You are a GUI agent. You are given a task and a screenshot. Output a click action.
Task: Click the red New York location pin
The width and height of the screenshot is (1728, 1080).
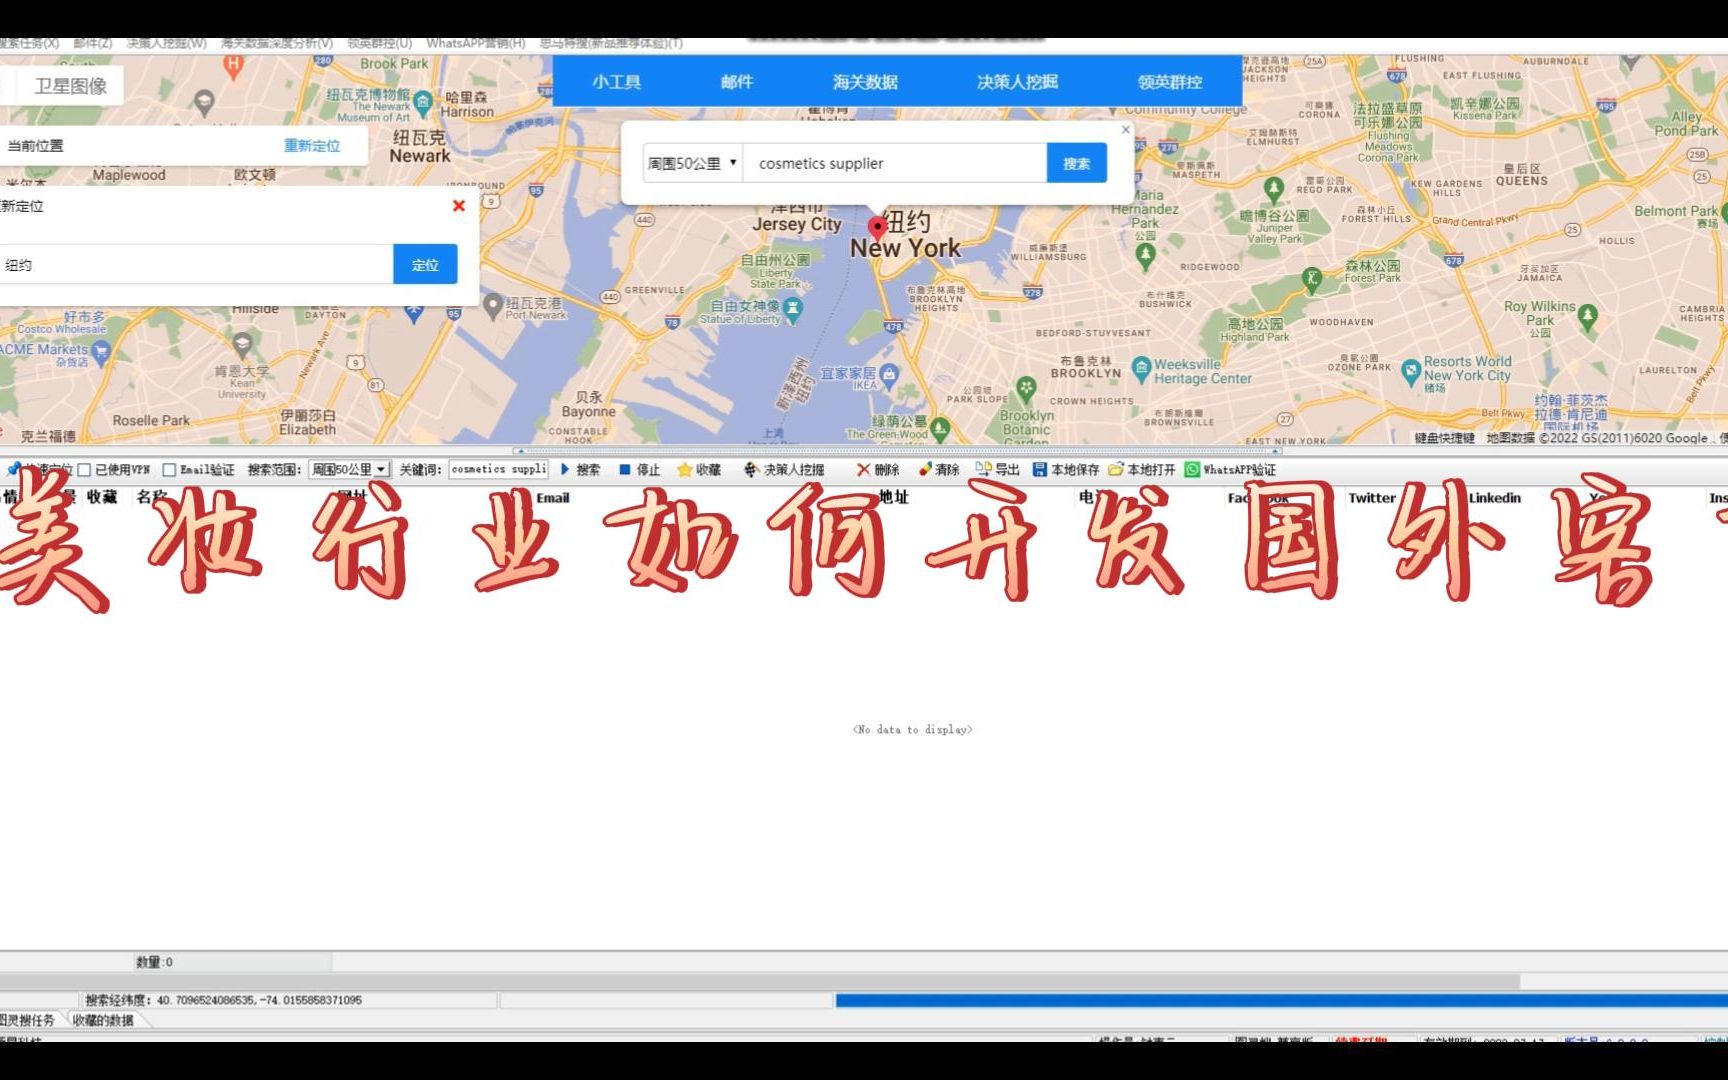pos(877,228)
